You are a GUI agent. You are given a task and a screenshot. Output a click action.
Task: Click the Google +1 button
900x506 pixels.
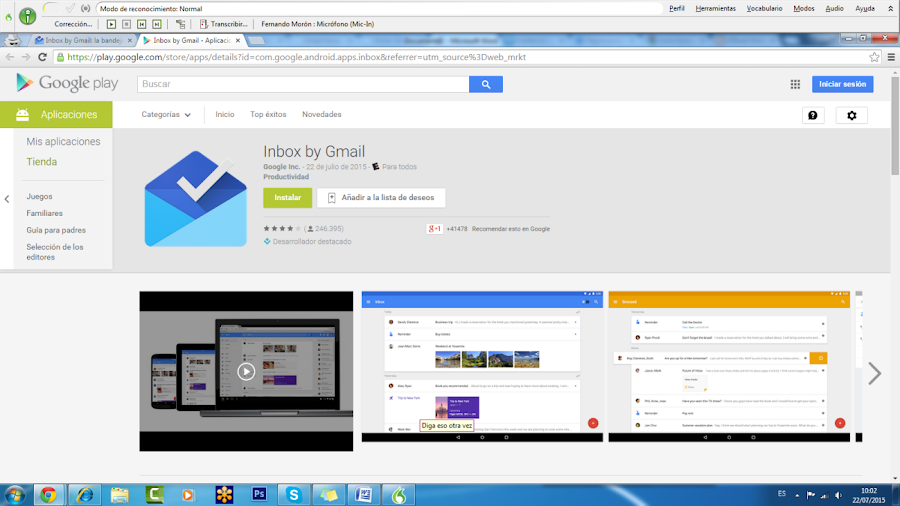tap(435, 229)
